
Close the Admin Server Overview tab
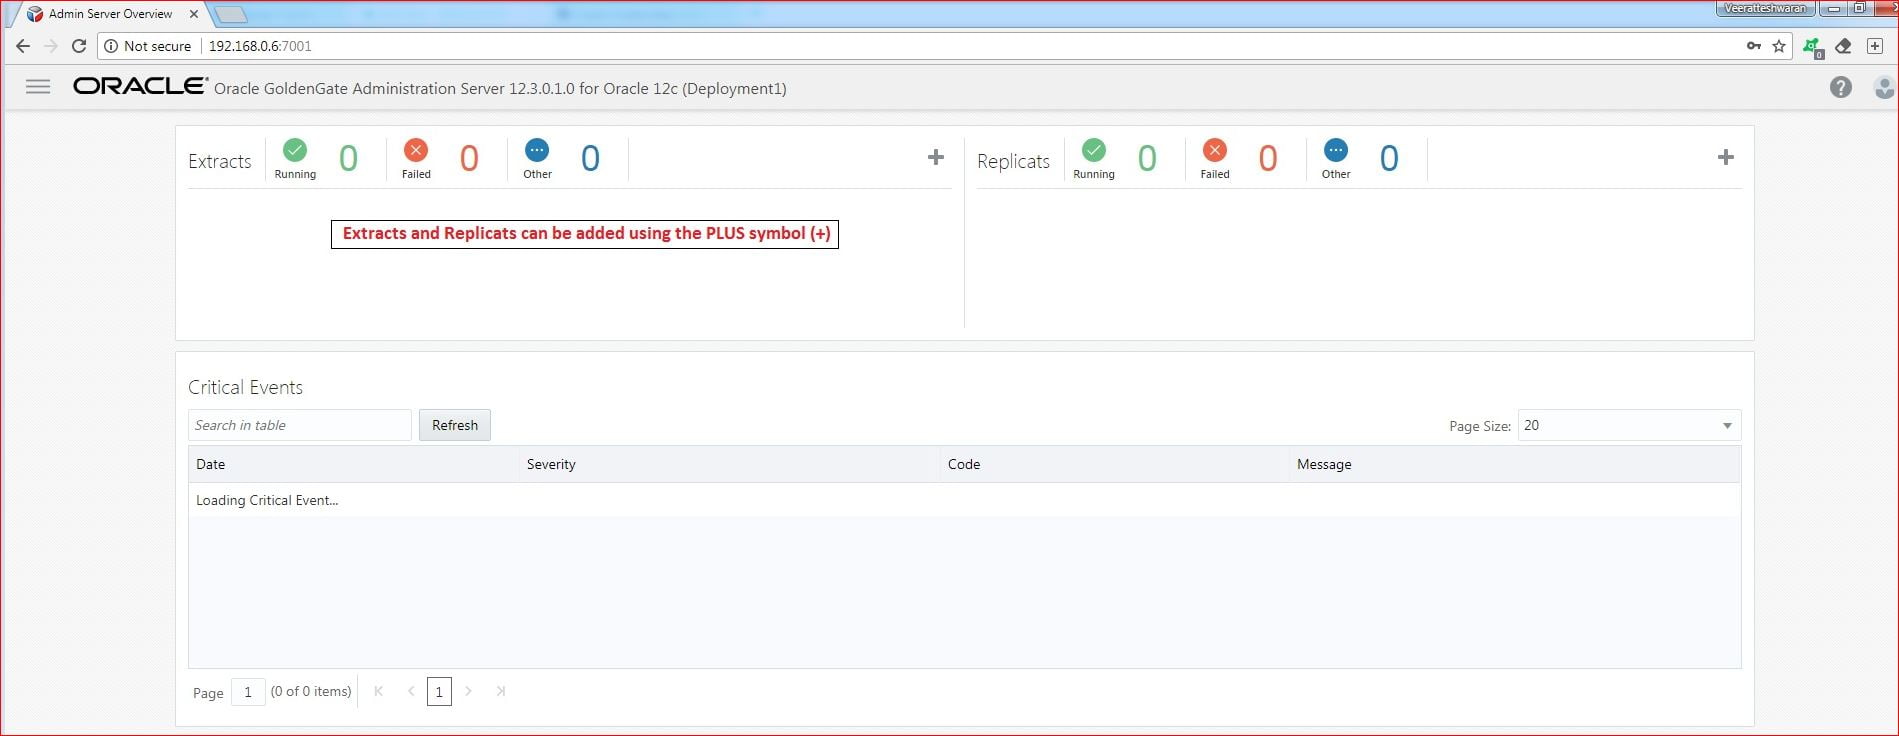[x=194, y=14]
